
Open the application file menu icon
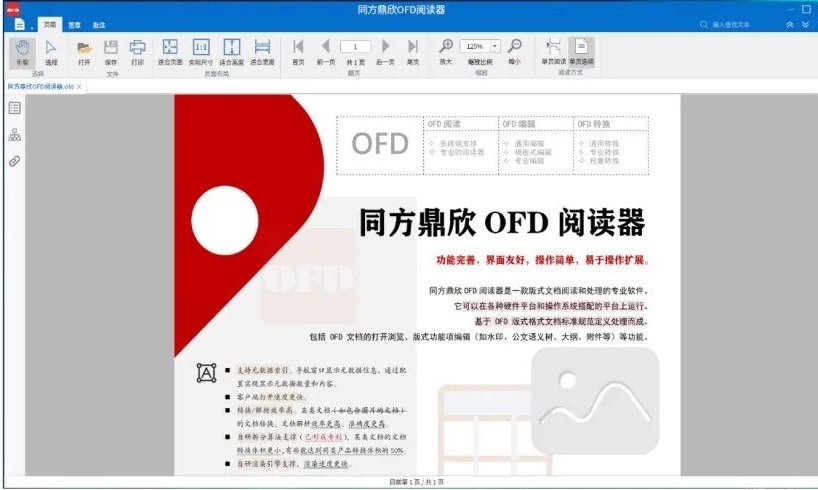pyautogui.click(x=20, y=24)
